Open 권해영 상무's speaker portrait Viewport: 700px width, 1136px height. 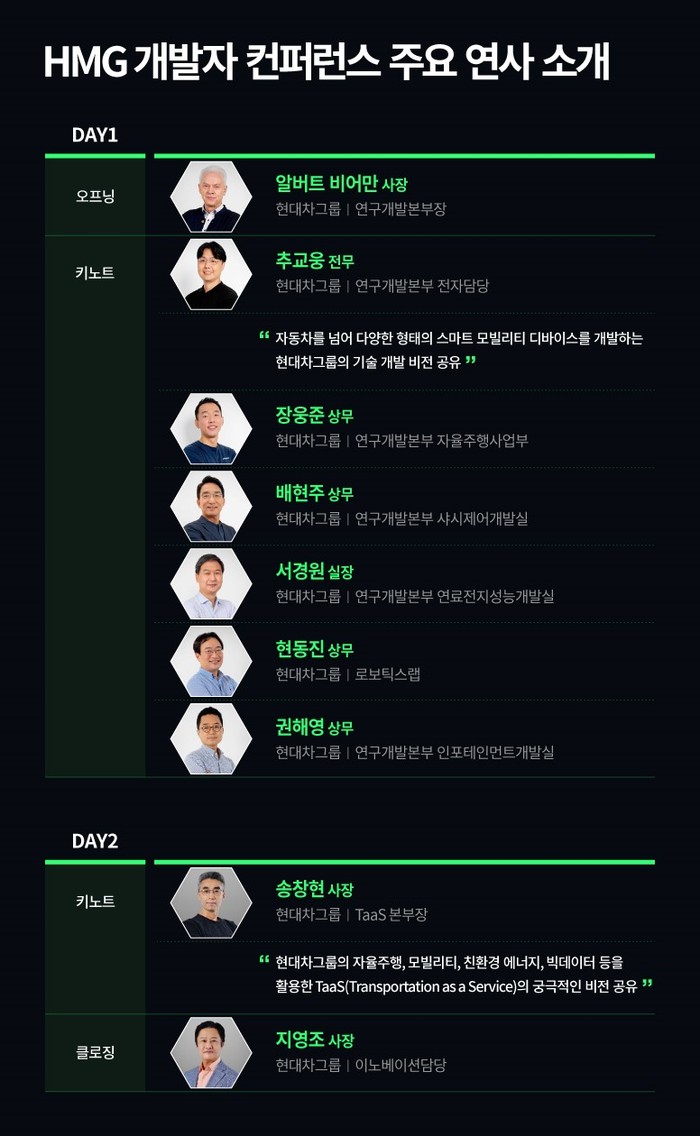click(x=210, y=739)
